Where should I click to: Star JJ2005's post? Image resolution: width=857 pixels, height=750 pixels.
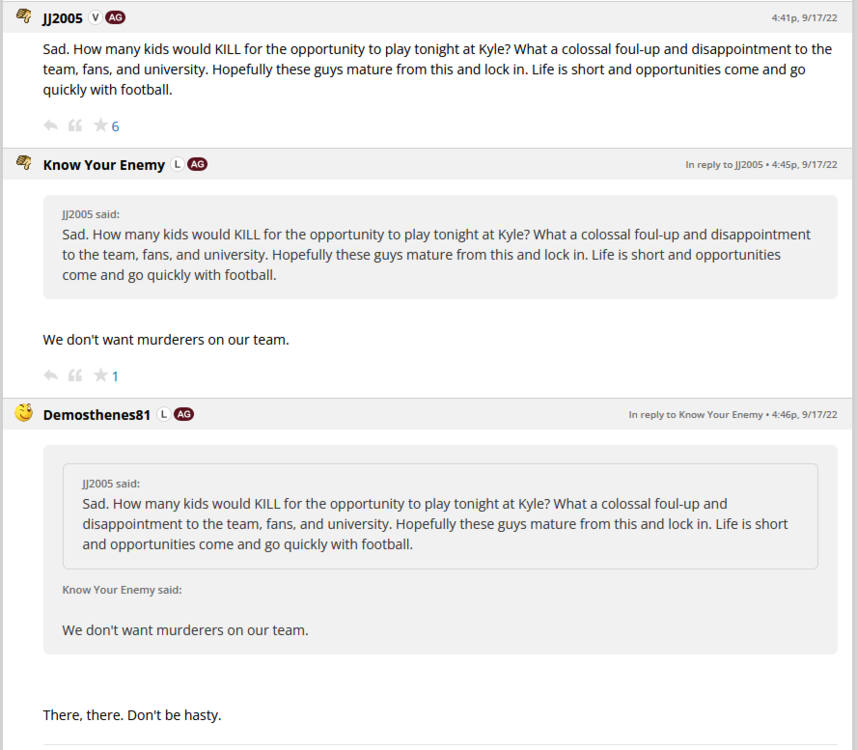pos(100,126)
